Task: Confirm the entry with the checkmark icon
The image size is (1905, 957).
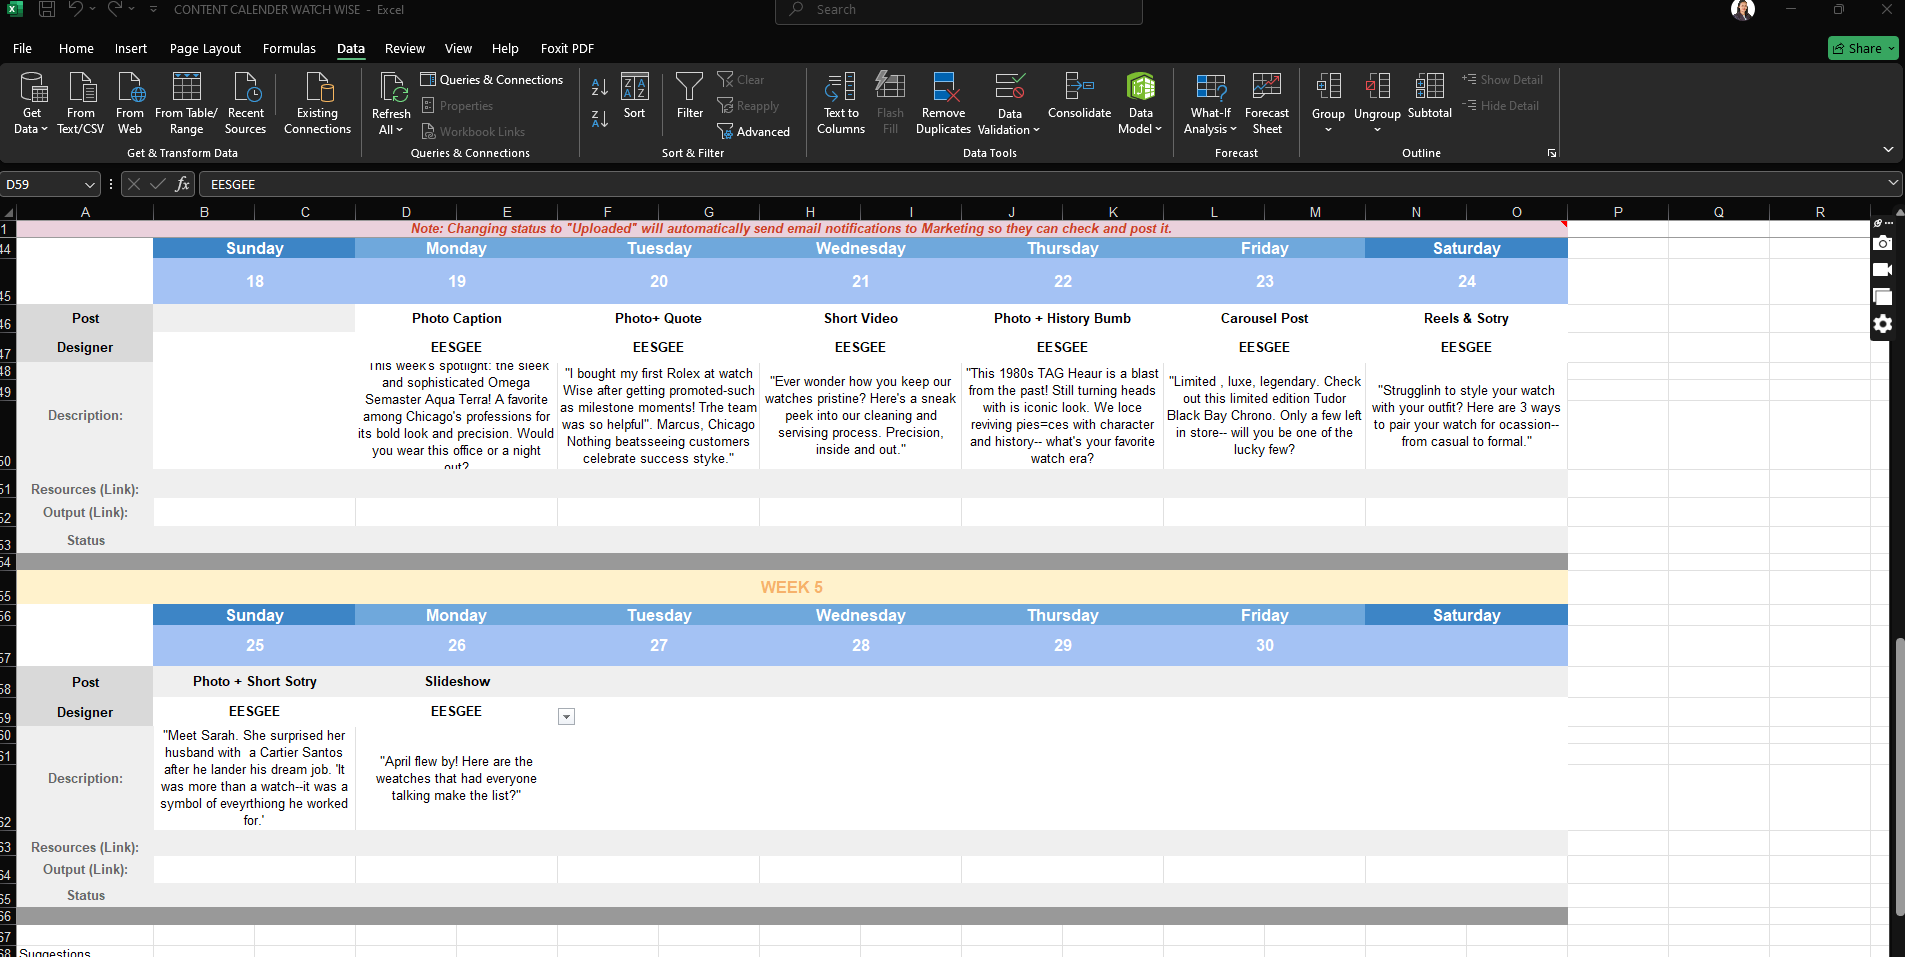Action: [x=158, y=184]
